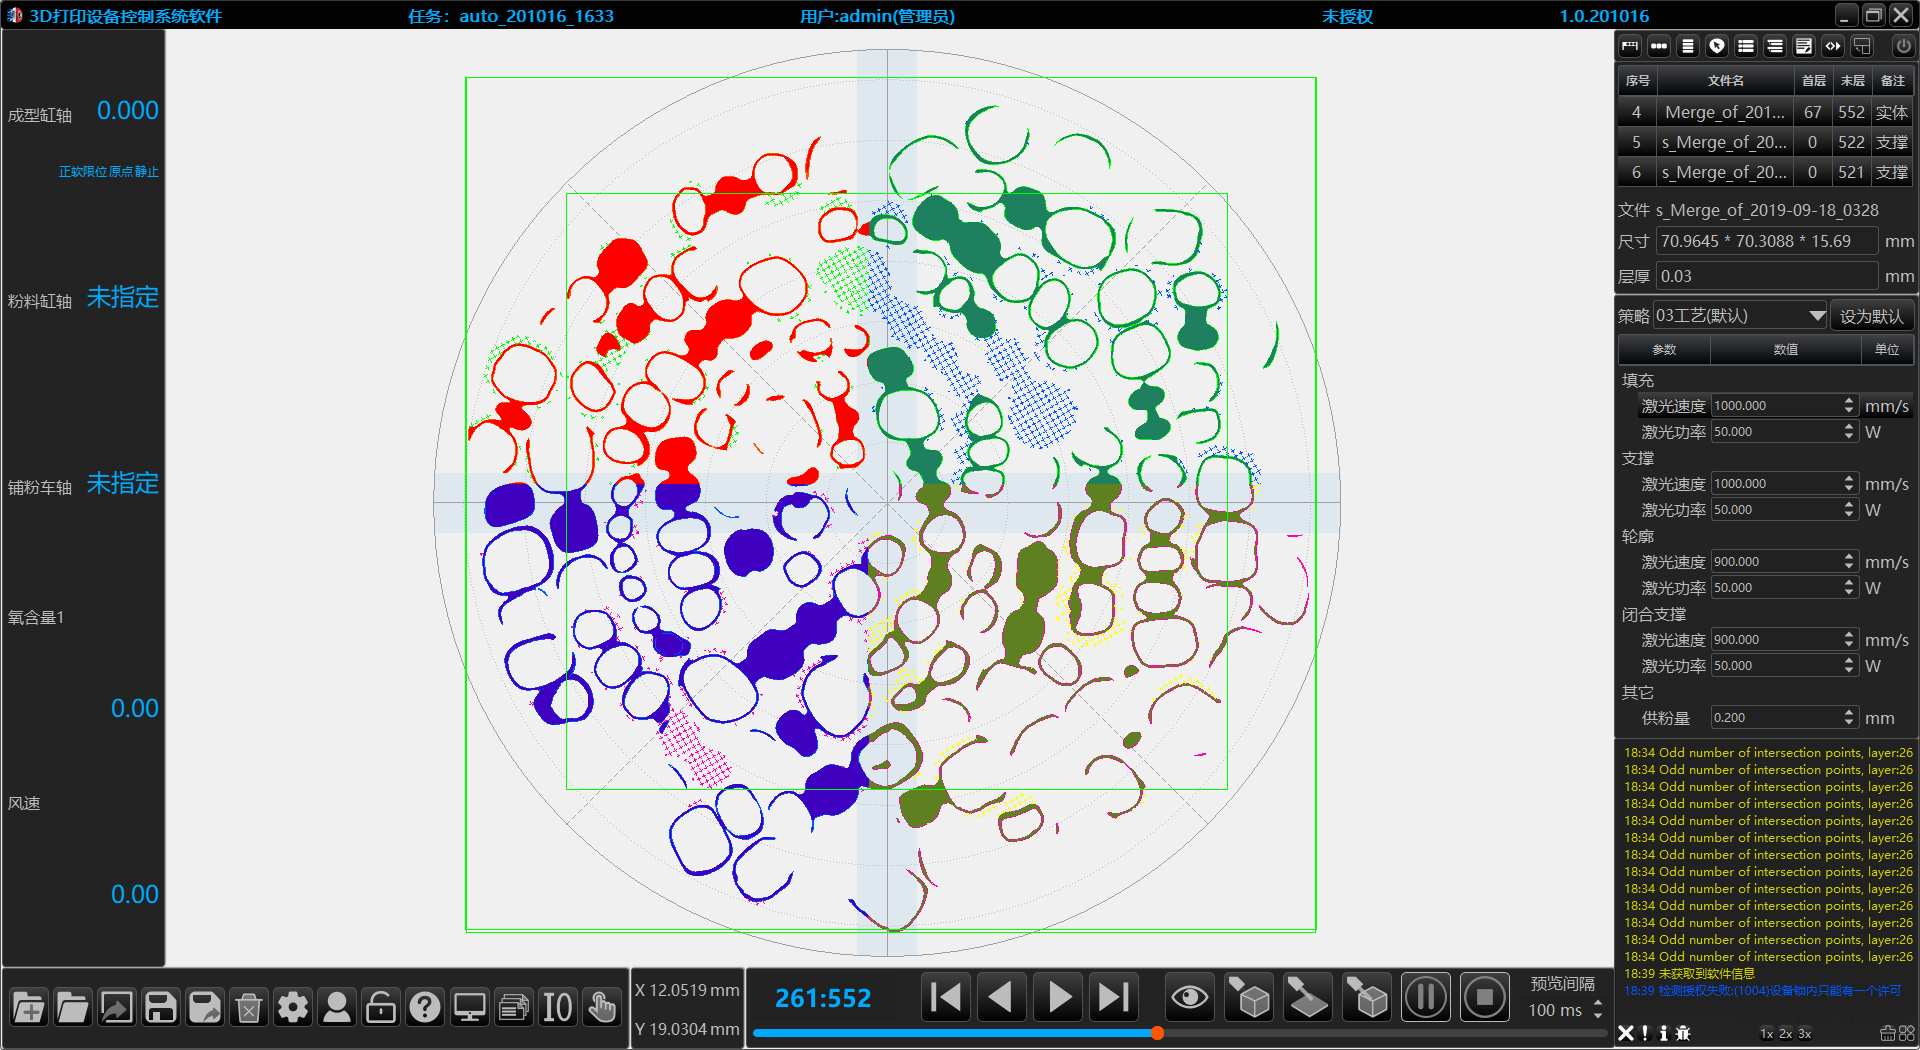This screenshot has height=1050, width=1920.
Task: Open the 策略 strategy dropdown
Action: tap(1740, 316)
